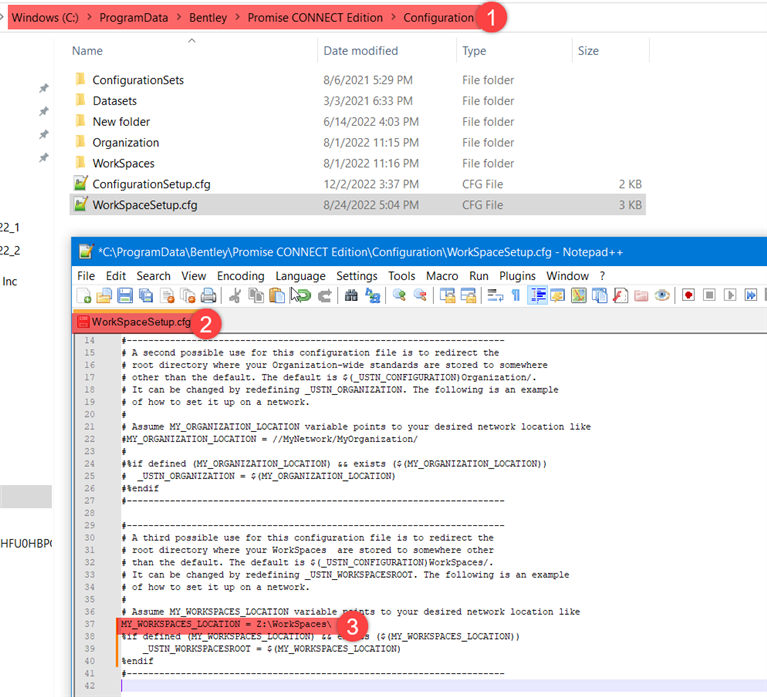Toggle Synchronize Horizontal Scrolling
Image resolution: width=767 pixels, height=697 pixels.
(468, 295)
